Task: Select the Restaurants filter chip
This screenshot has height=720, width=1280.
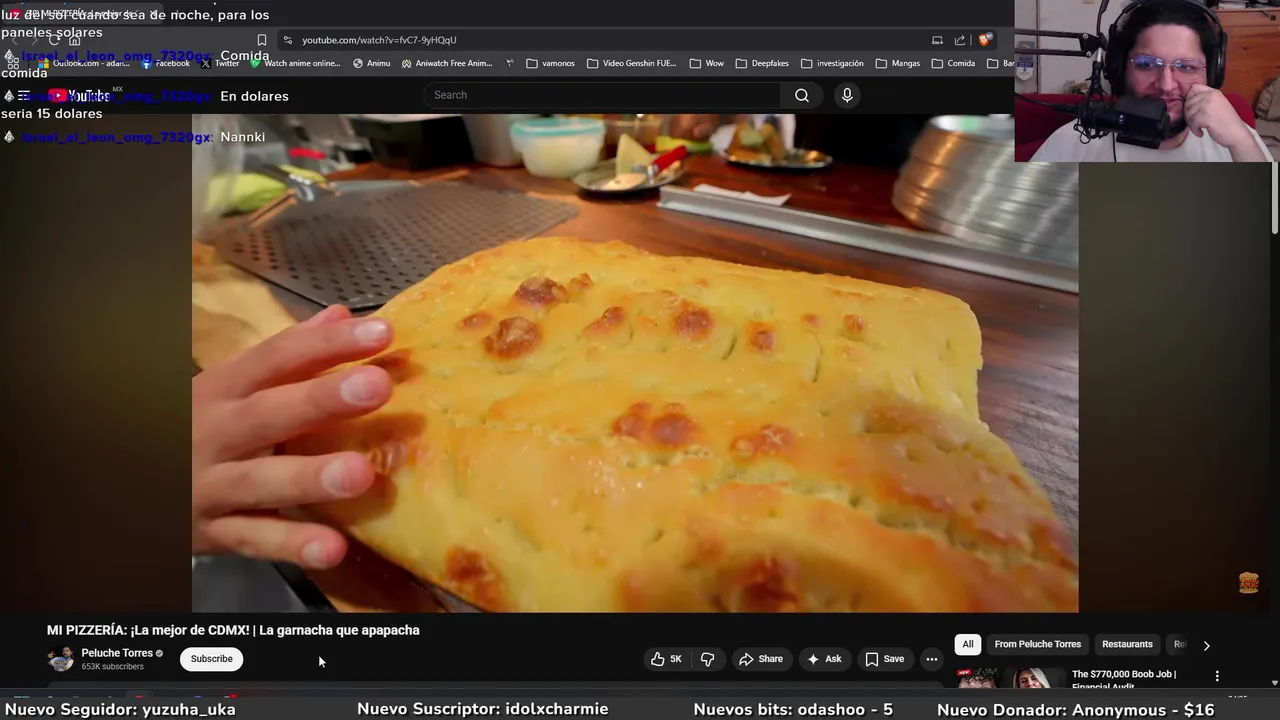Action: (x=1127, y=645)
